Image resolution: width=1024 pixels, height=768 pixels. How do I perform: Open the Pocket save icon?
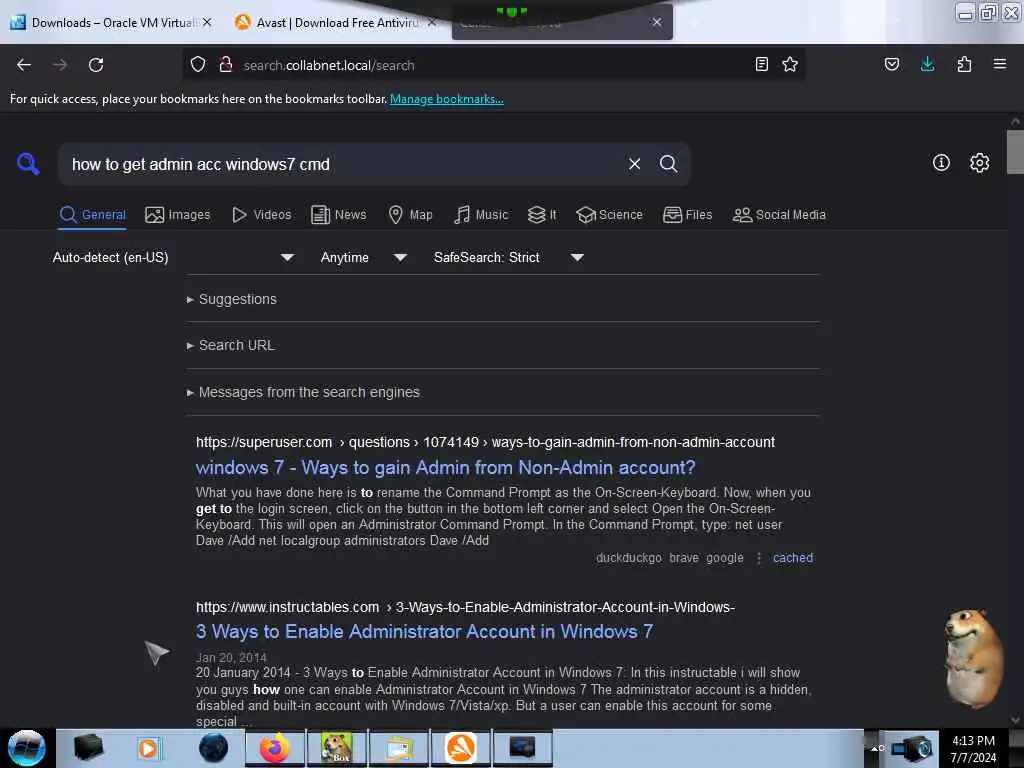pyautogui.click(x=891, y=64)
